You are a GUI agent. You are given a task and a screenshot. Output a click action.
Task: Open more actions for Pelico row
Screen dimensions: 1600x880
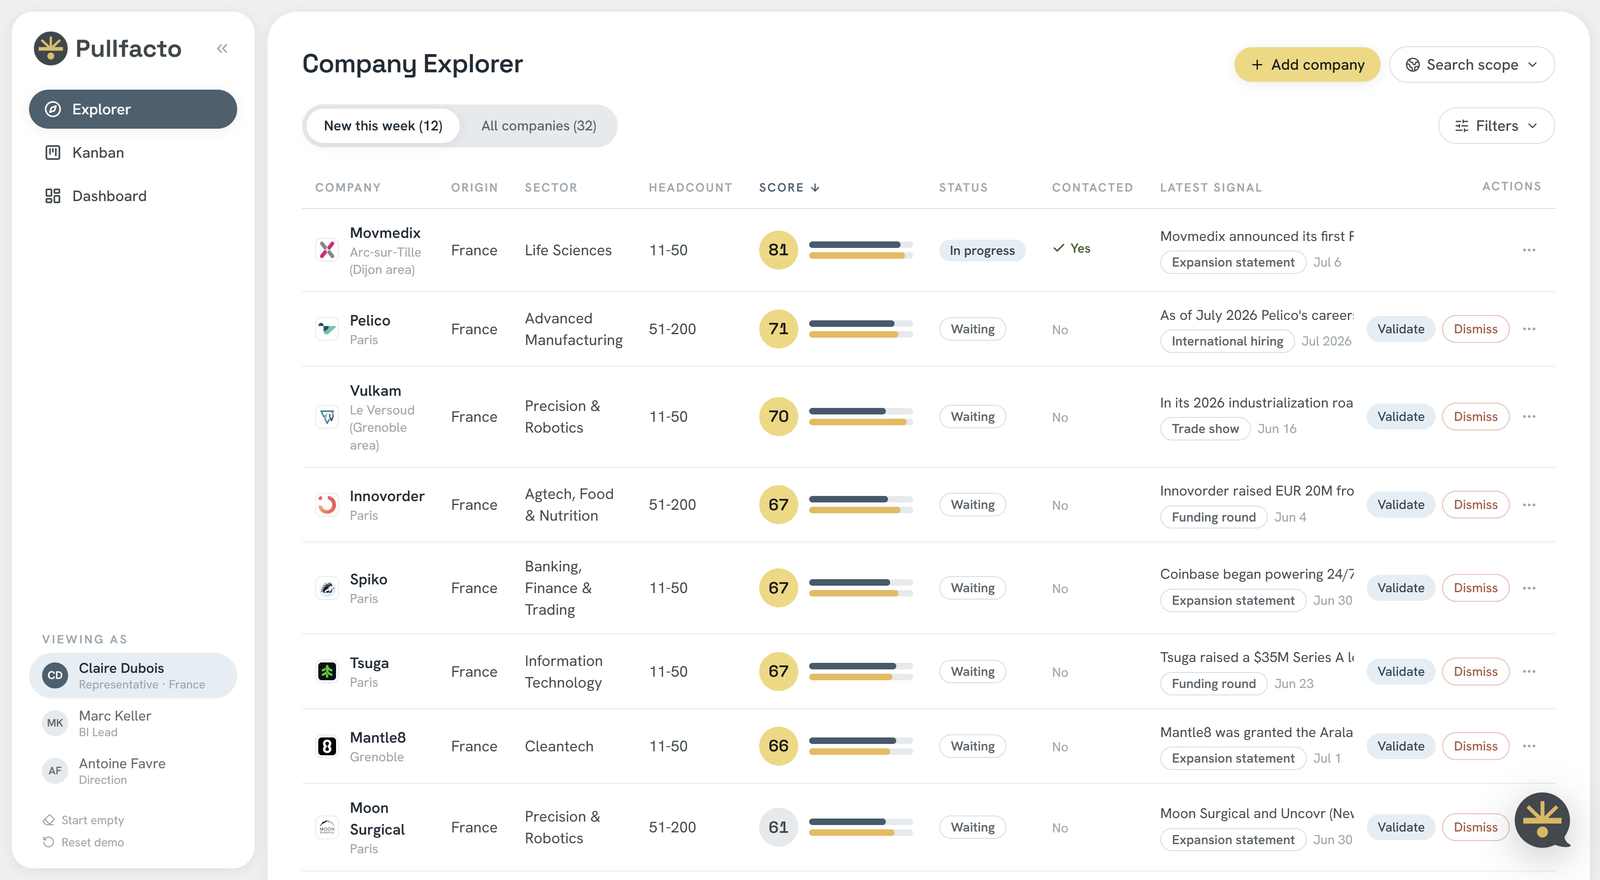(x=1529, y=329)
